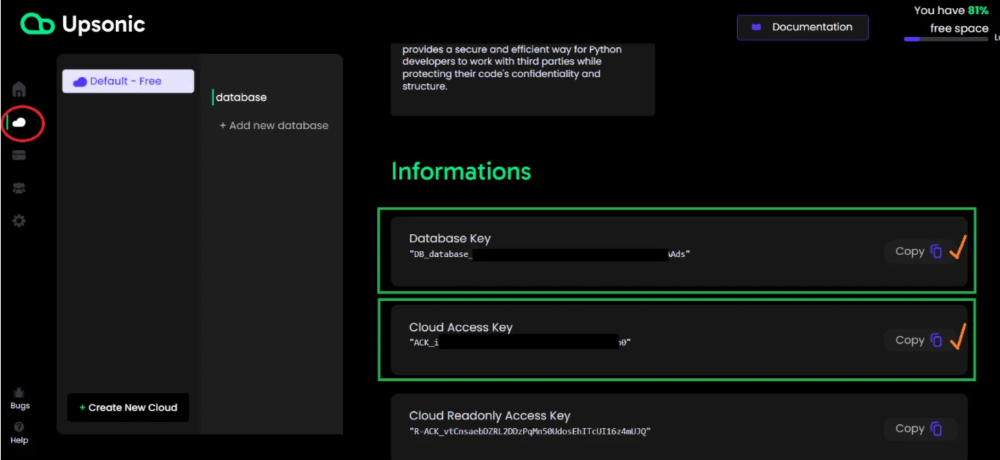Open the billing card icon in sidebar

(x=19, y=155)
